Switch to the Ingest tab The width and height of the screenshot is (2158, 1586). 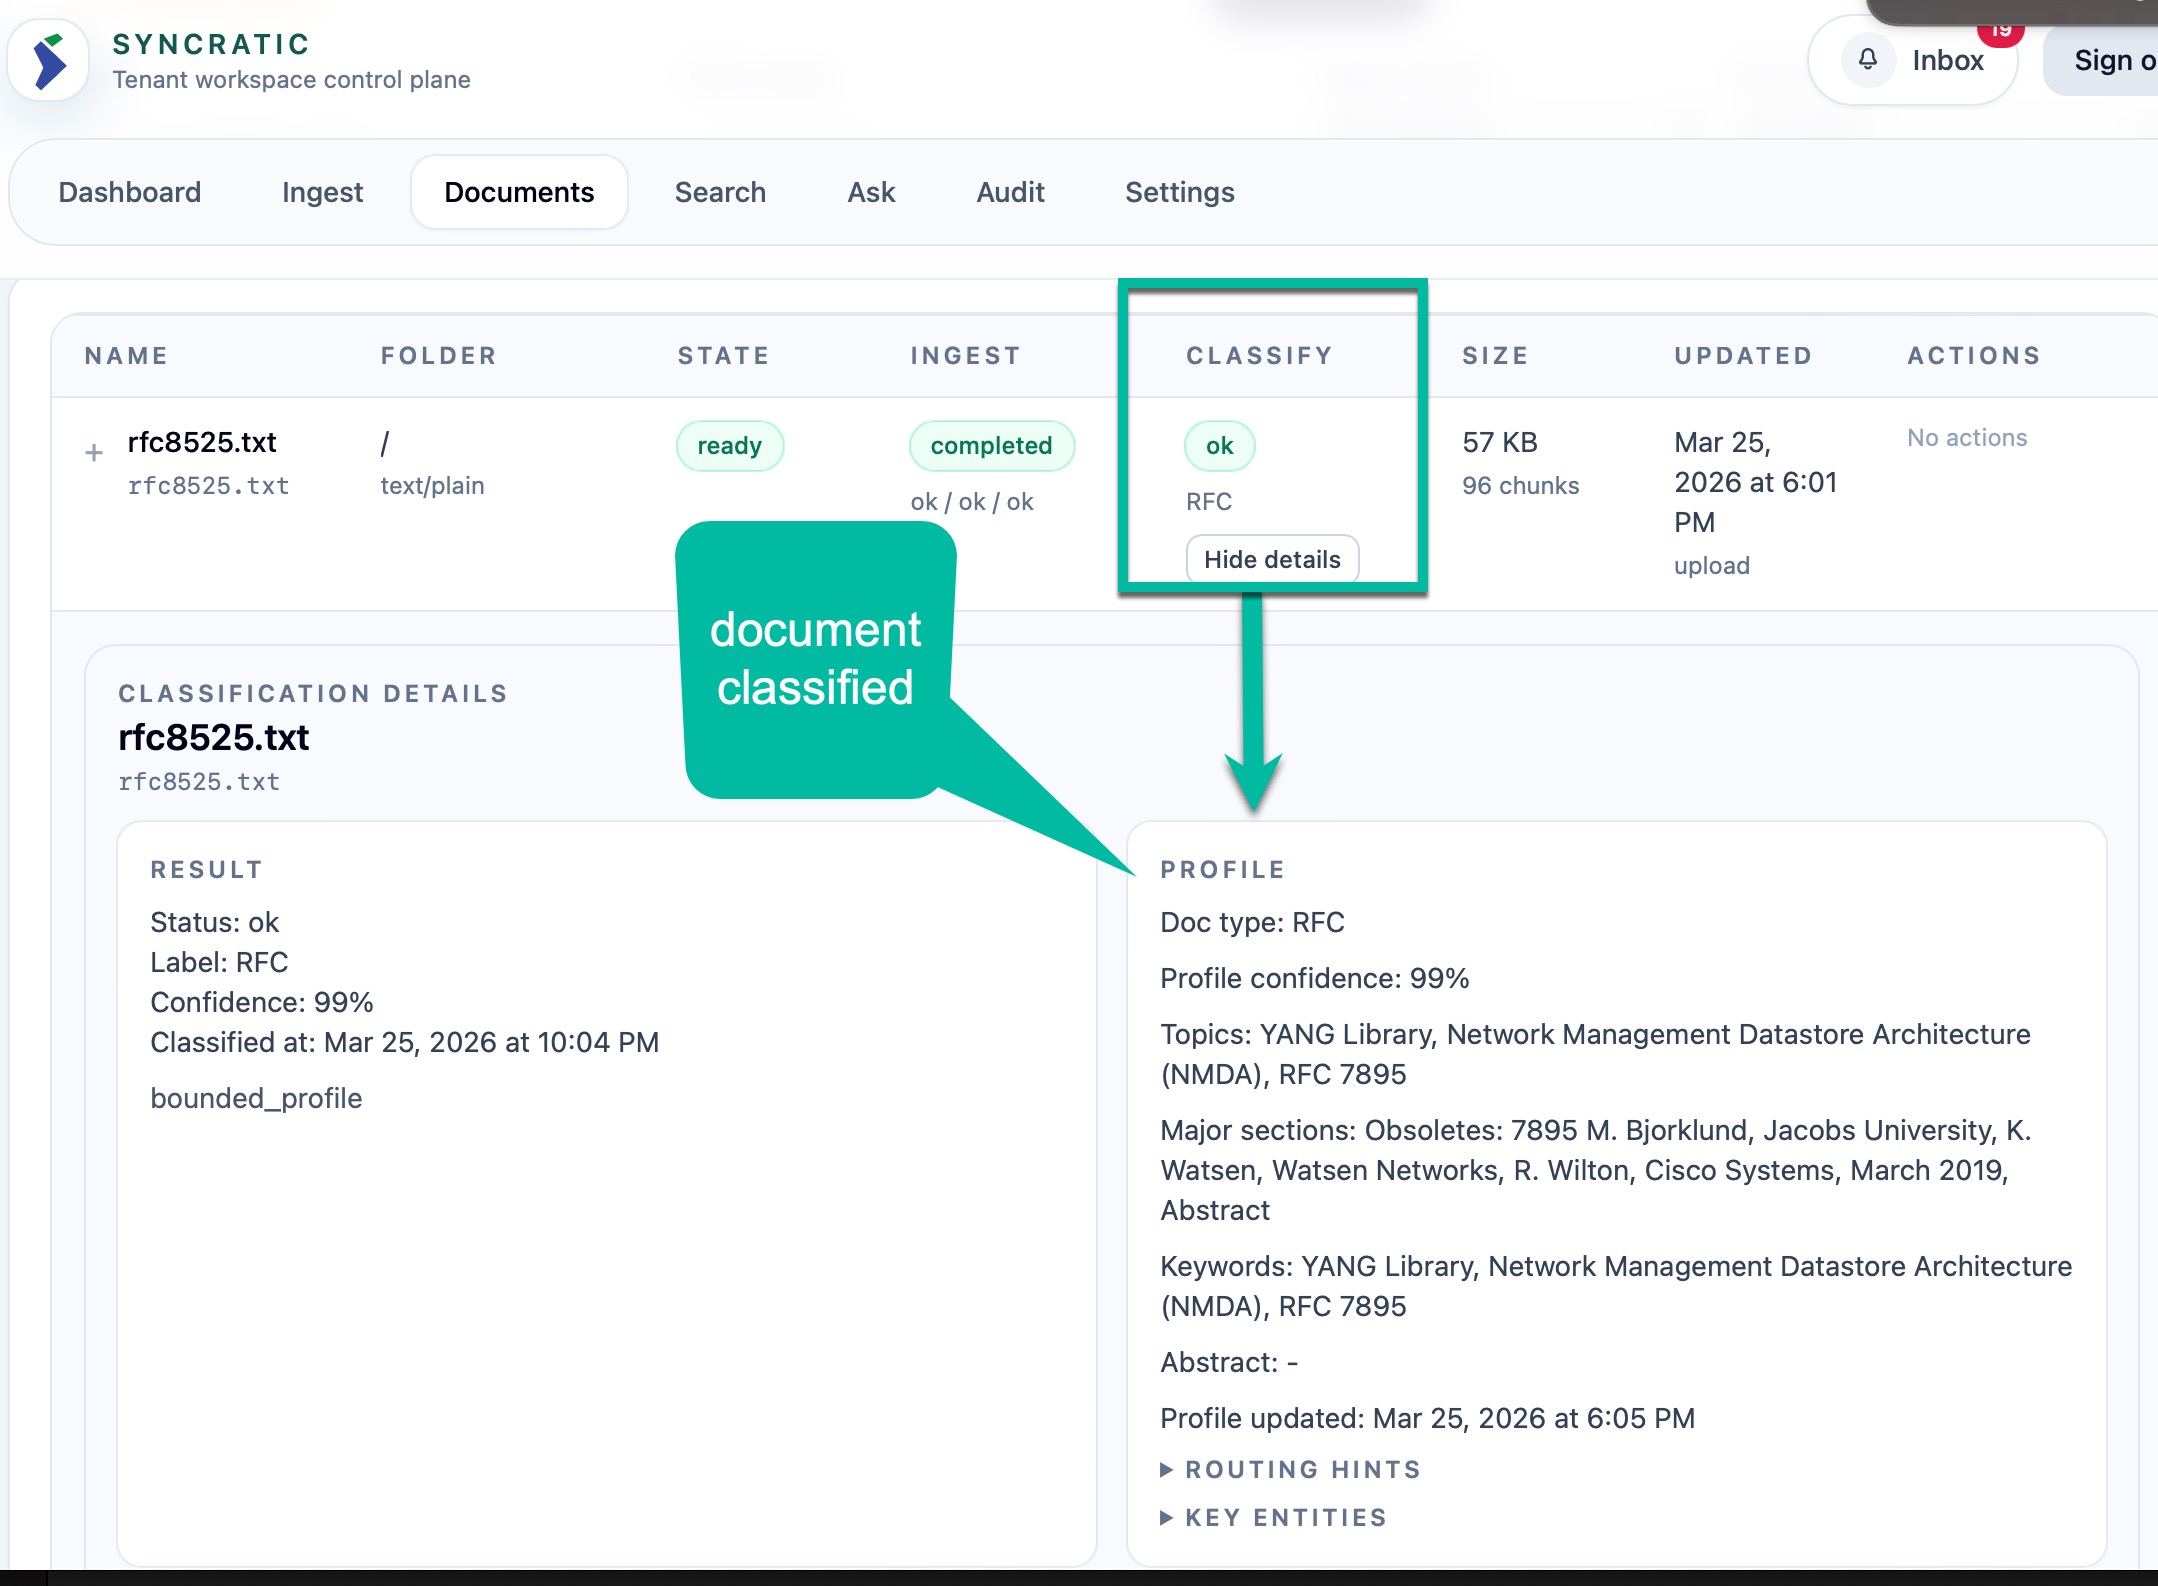click(322, 192)
